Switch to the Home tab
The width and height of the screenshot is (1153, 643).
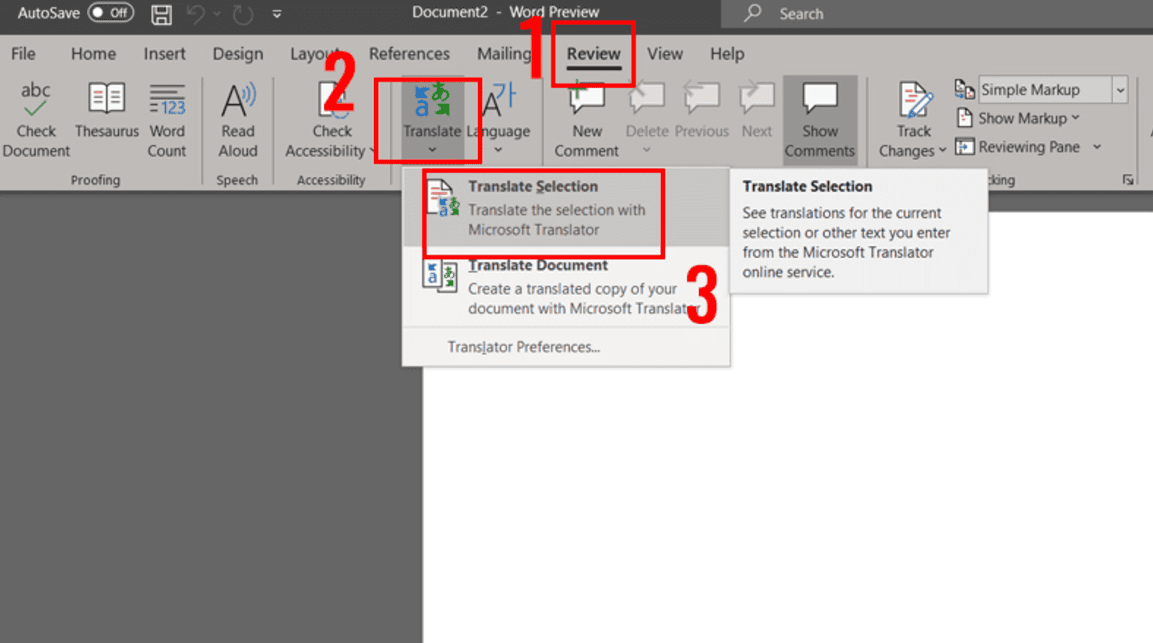(93, 54)
